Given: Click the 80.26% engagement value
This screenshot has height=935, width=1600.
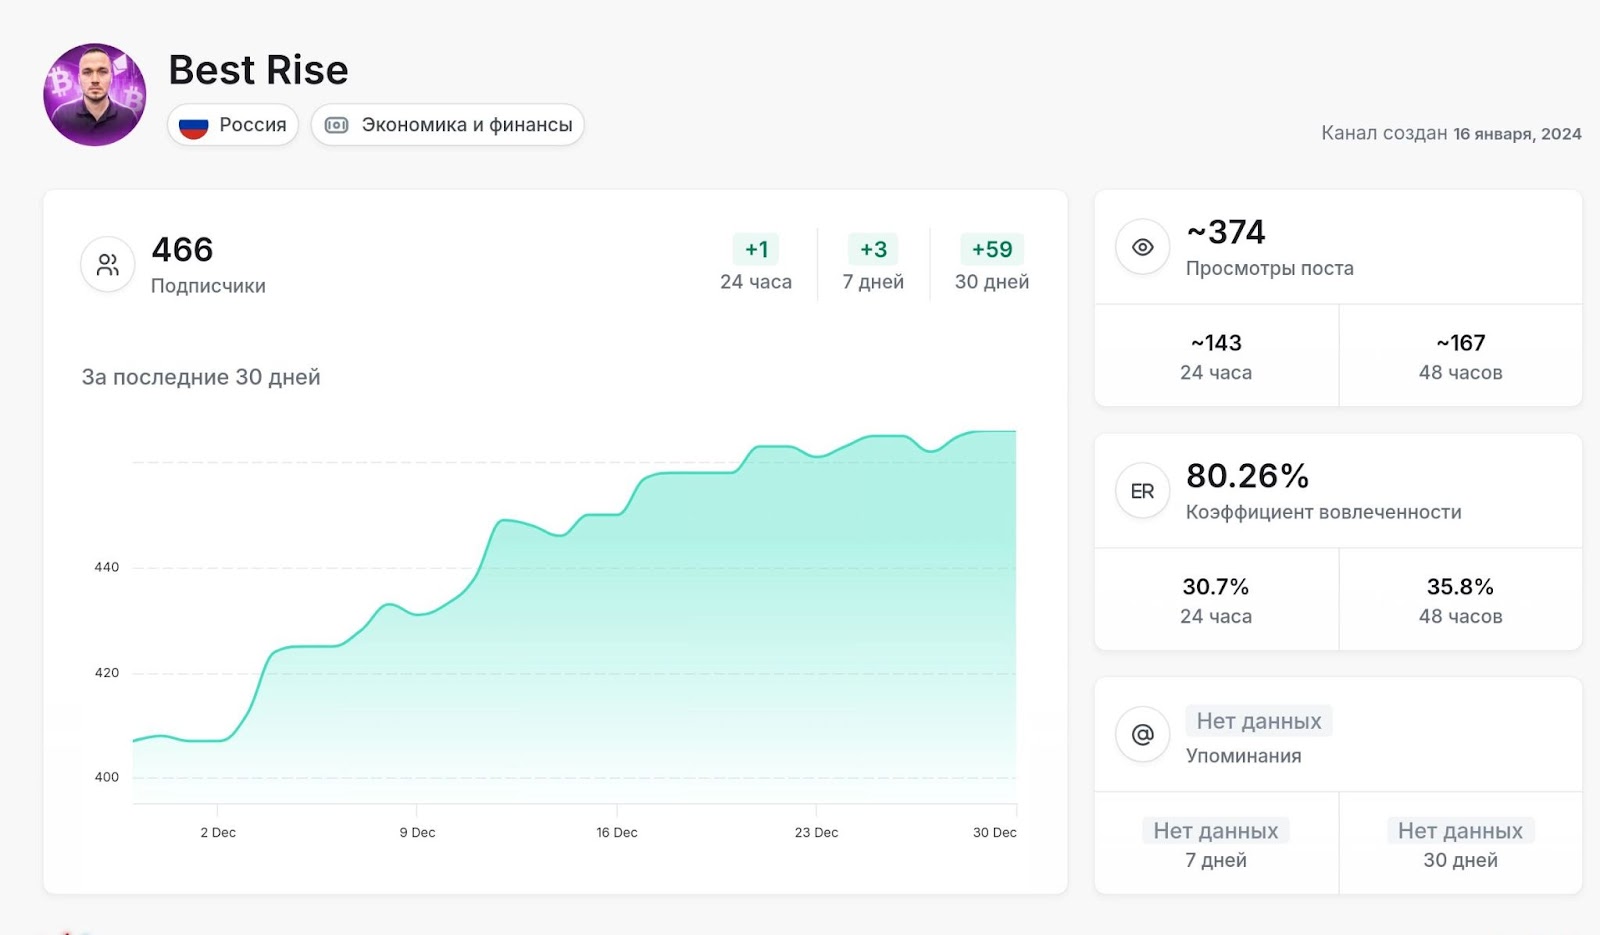Looking at the screenshot, I should (1248, 476).
